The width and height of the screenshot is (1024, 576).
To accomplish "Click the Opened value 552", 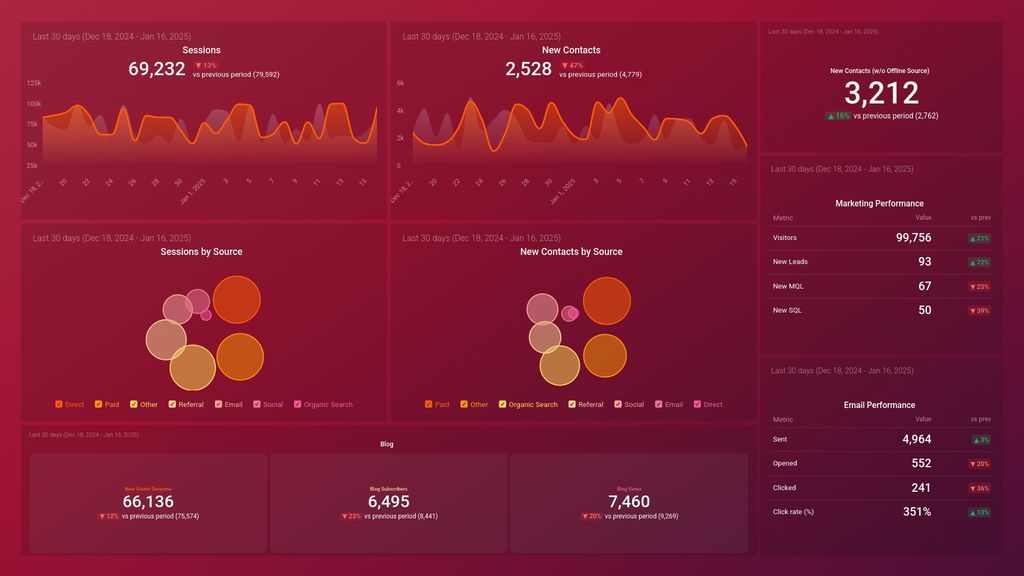I will pos(921,463).
